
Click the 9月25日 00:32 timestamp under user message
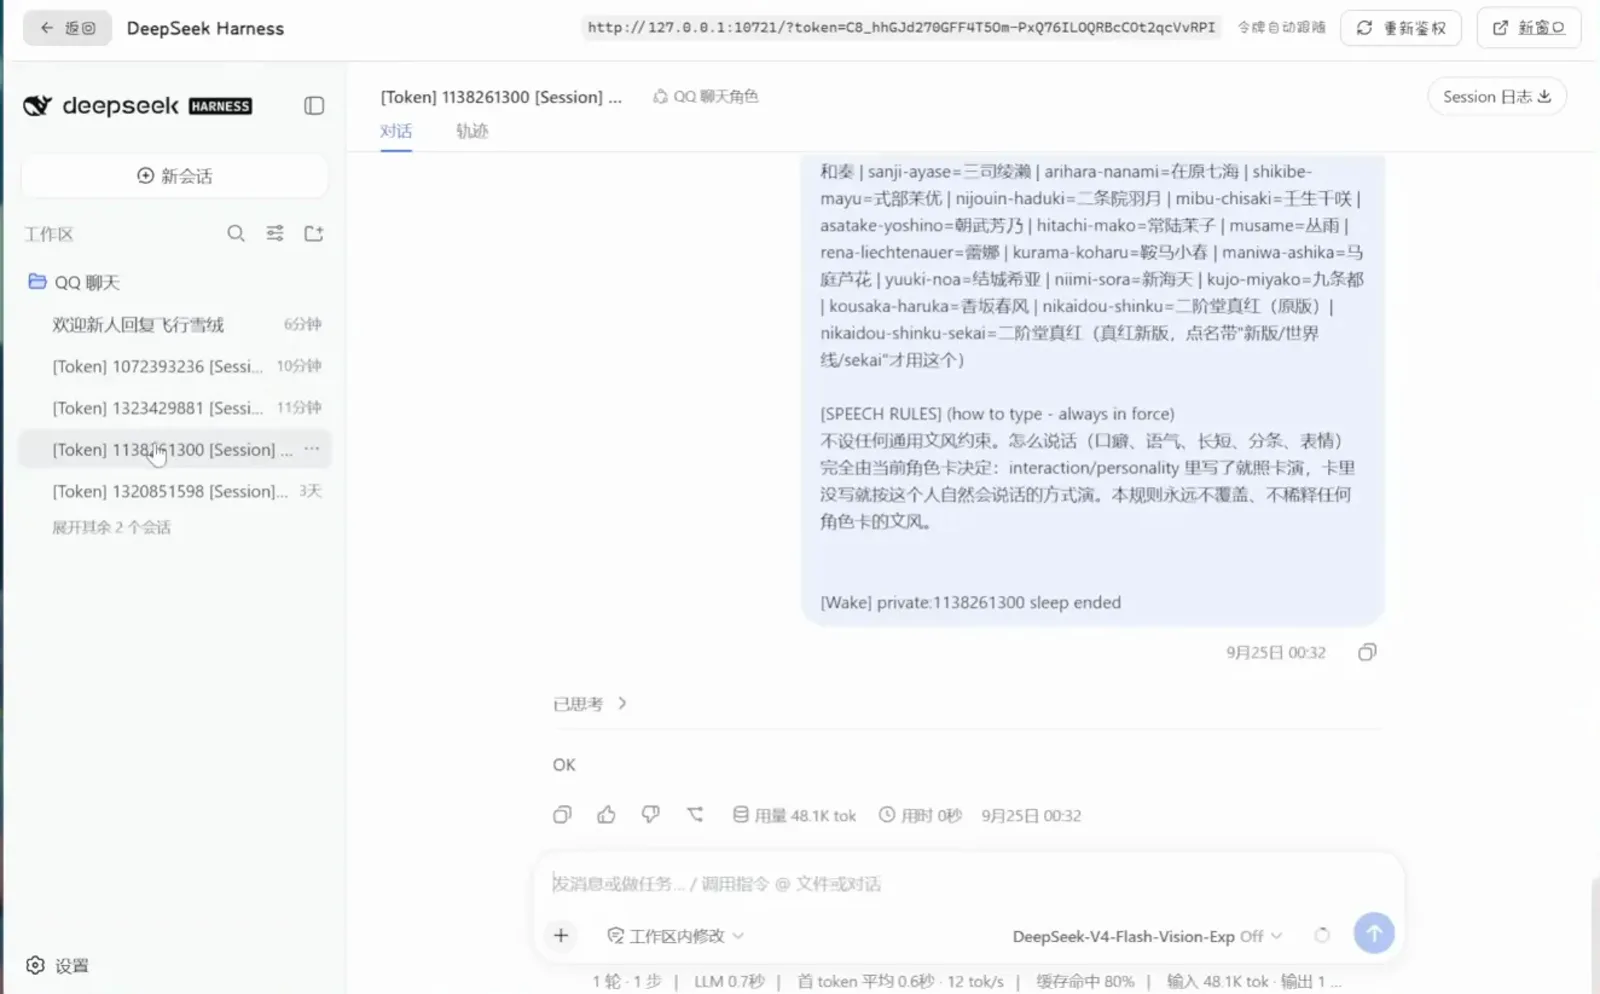click(1276, 652)
